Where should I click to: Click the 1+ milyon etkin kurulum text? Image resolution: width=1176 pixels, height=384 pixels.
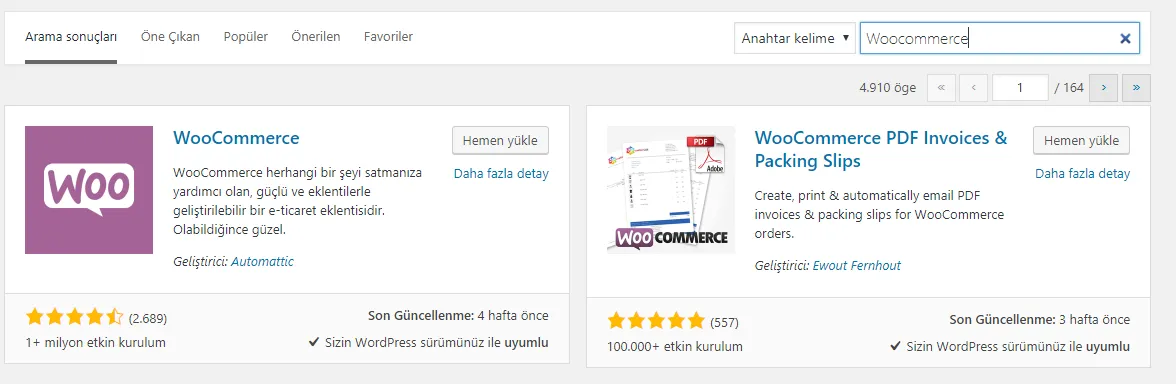(95, 343)
